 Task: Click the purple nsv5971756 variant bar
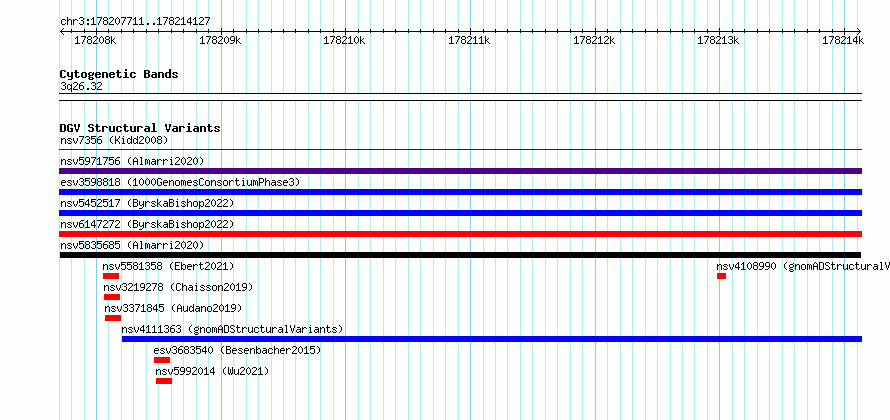click(460, 171)
